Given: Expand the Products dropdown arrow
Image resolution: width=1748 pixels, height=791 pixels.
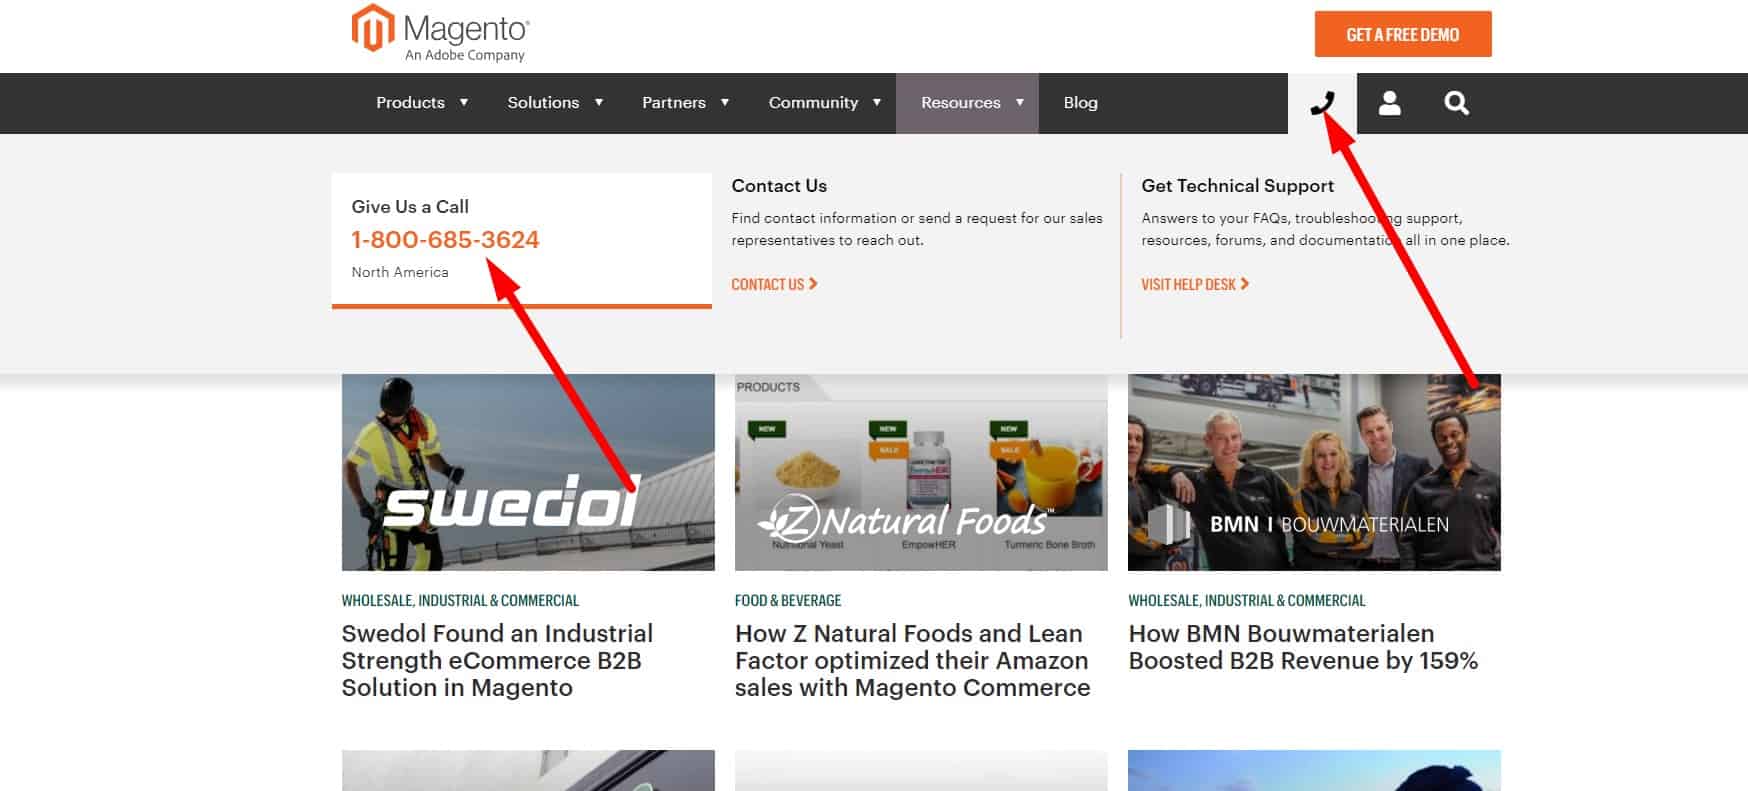Looking at the screenshot, I should pos(464,103).
